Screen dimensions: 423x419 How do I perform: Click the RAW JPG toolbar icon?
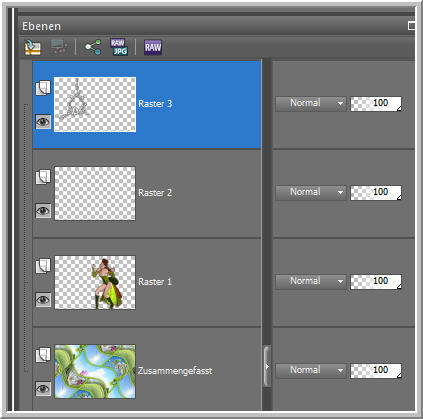point(119,47)
